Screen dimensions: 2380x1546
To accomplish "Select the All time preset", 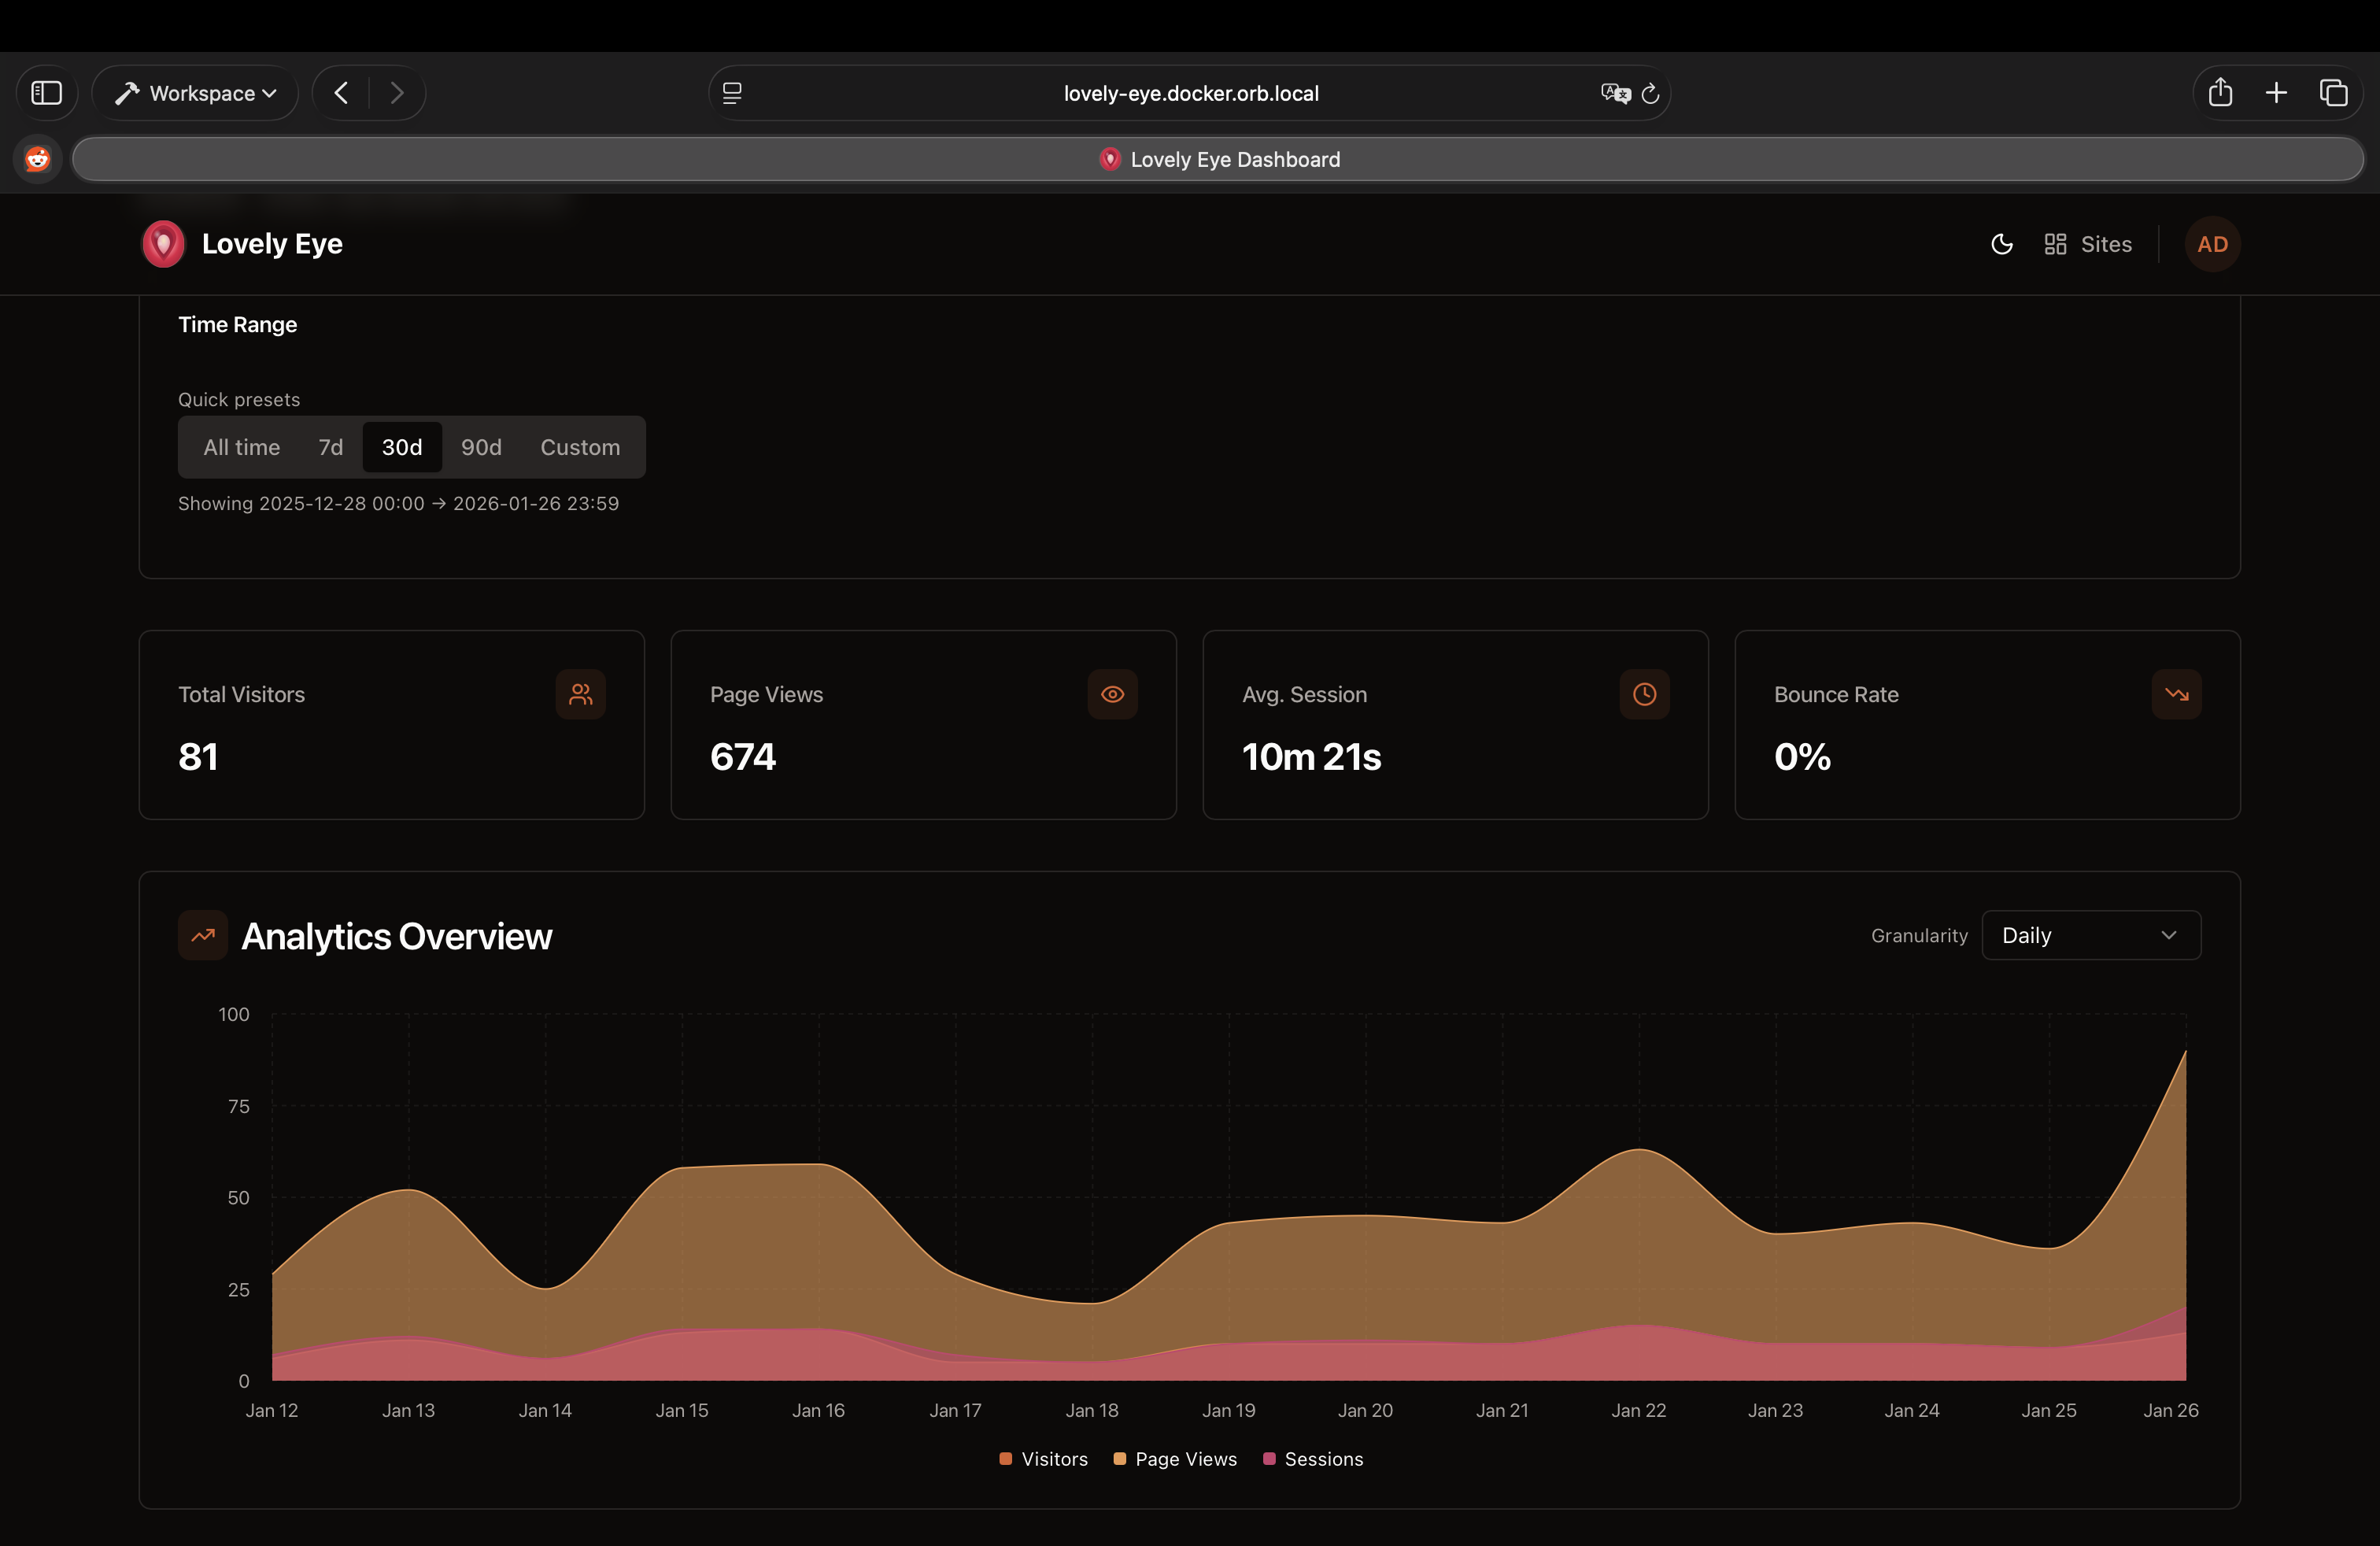I will point(241,447).
